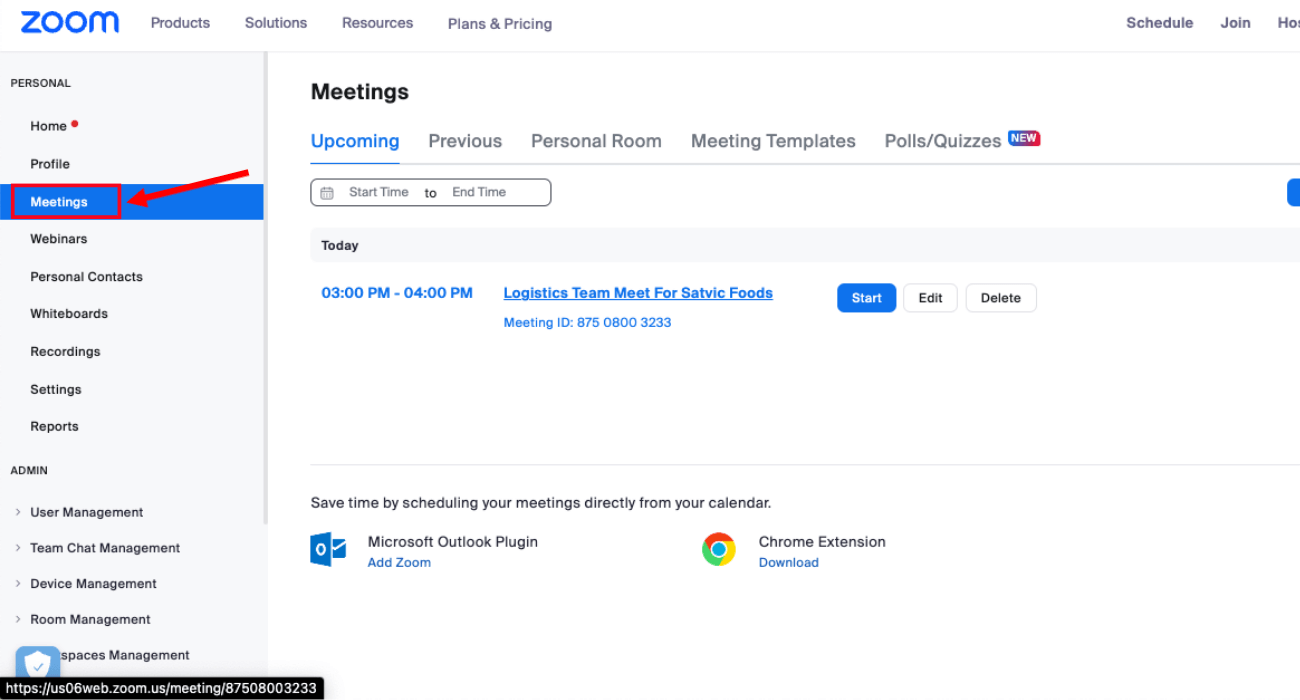Click the 03:00 PM - 04:00 PM time

tap(397, 293)
